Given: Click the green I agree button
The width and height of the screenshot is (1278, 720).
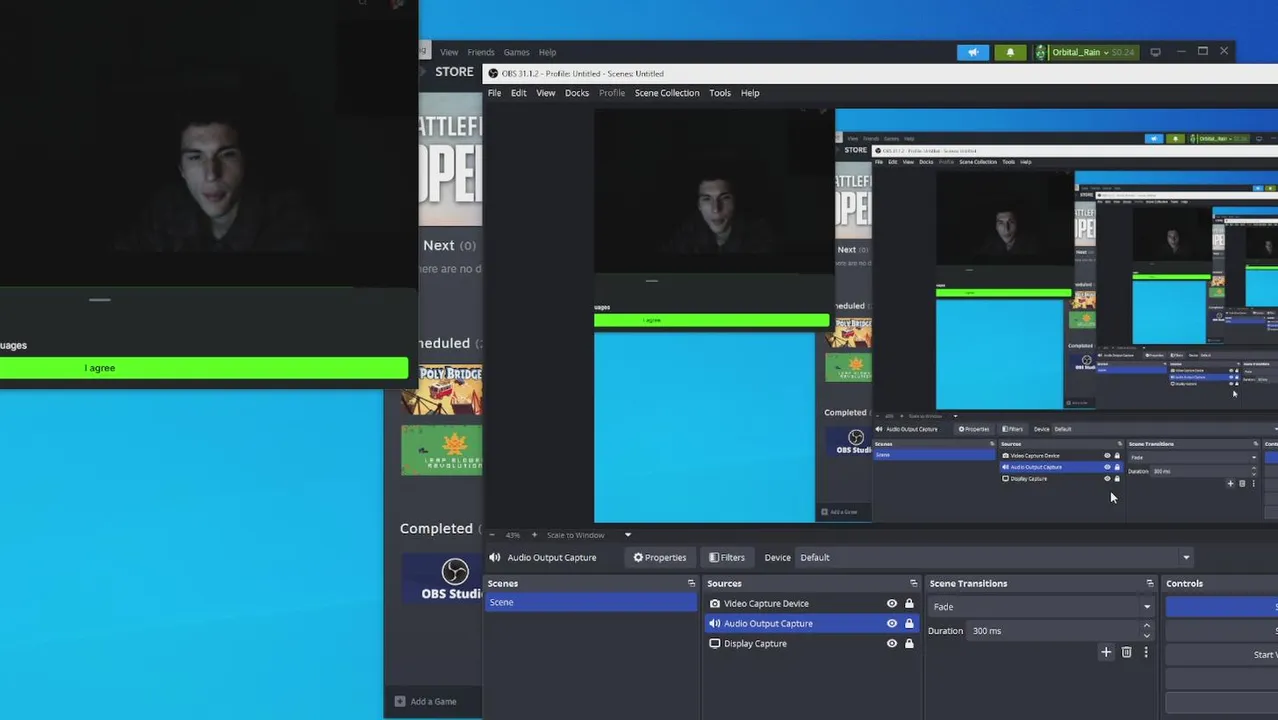Looking at the screenshot, I should click(204, 368).
